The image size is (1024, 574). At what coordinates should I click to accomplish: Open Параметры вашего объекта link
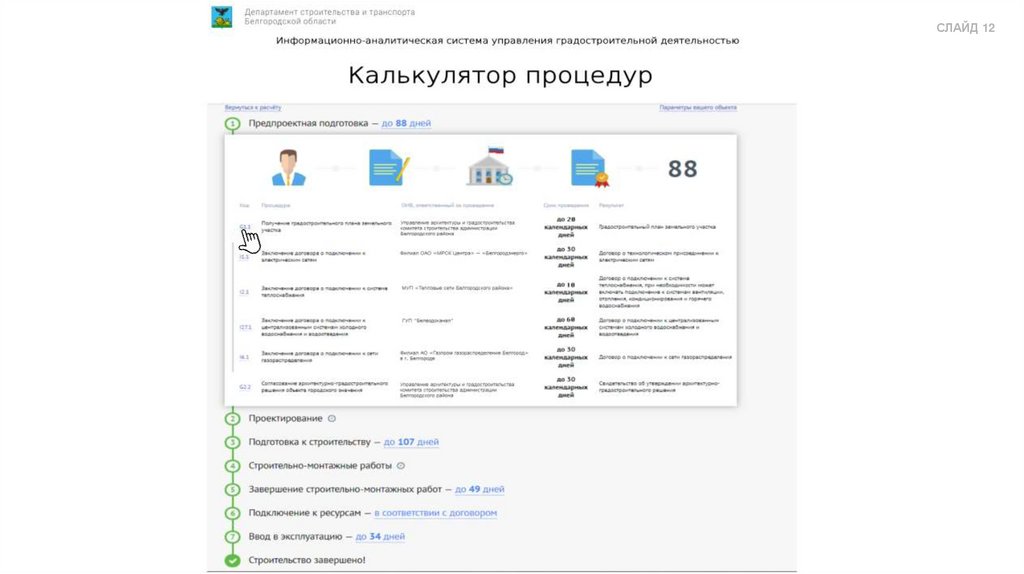tap(697, 107)
